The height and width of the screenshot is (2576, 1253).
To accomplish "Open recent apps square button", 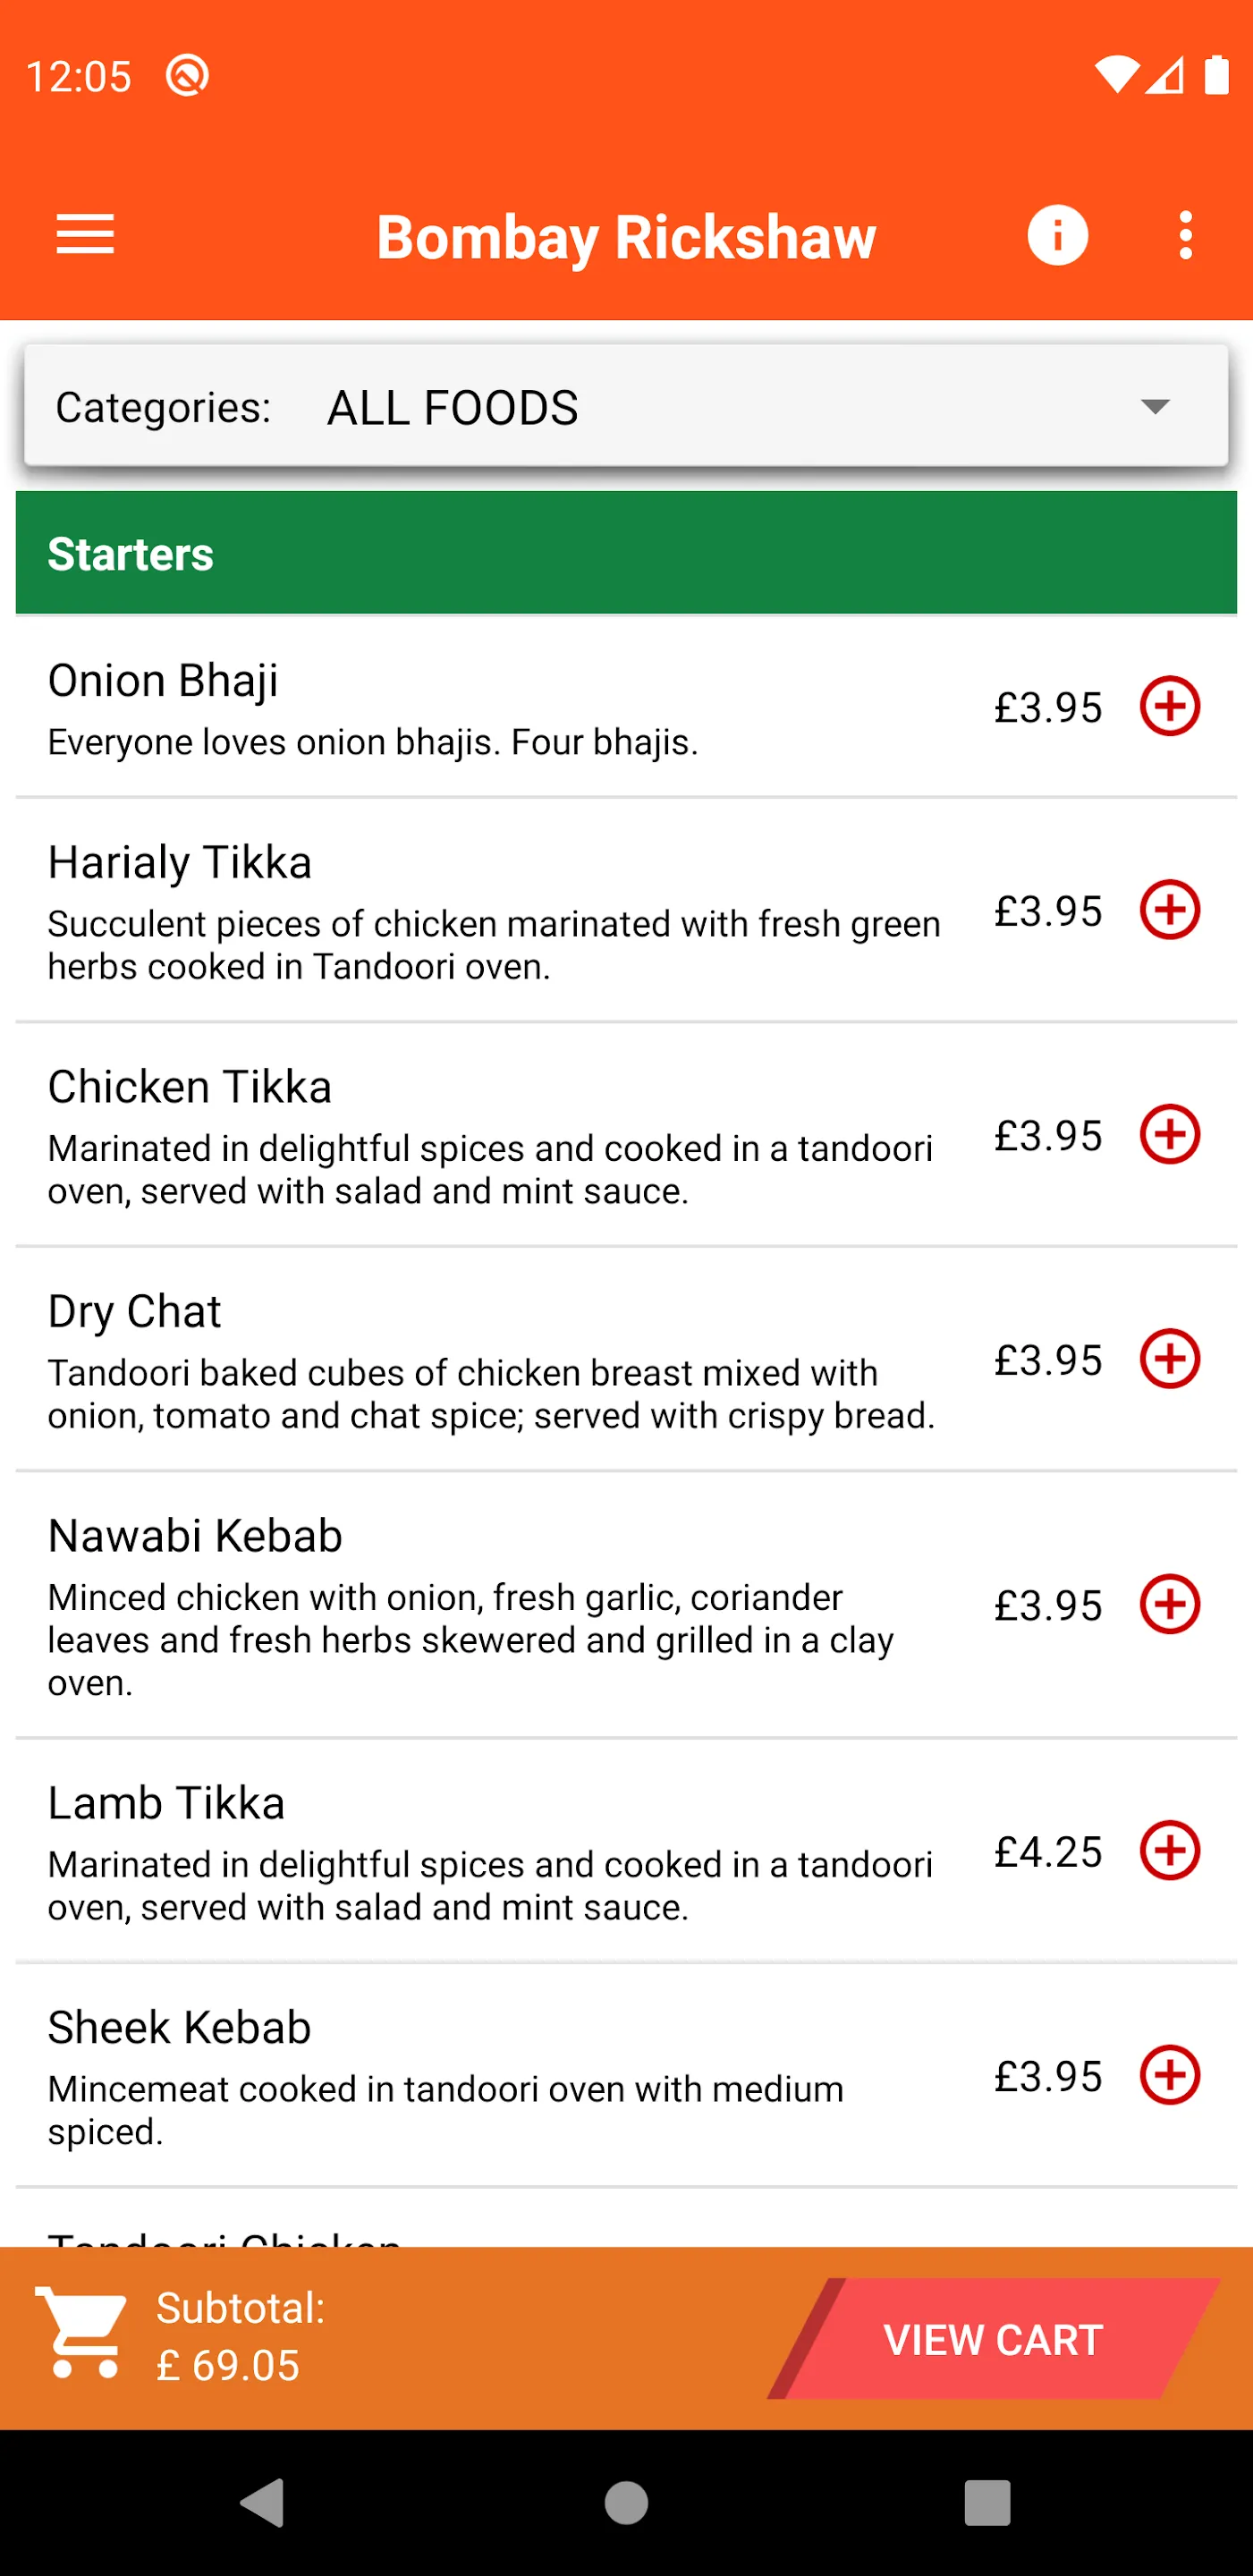I will [x=987, y=2503].
